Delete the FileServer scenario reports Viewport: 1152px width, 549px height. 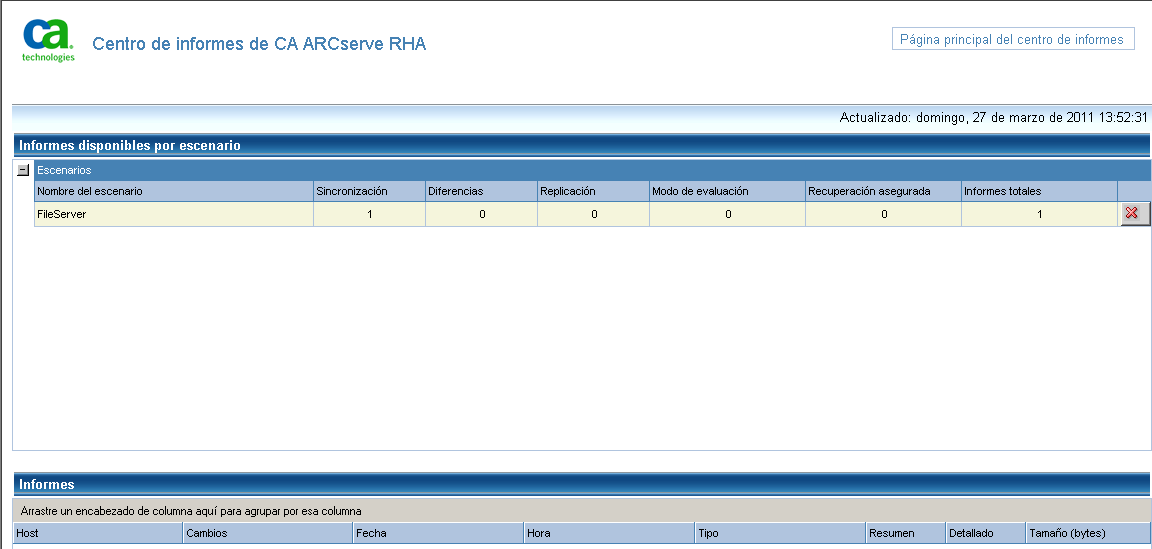1133,213
